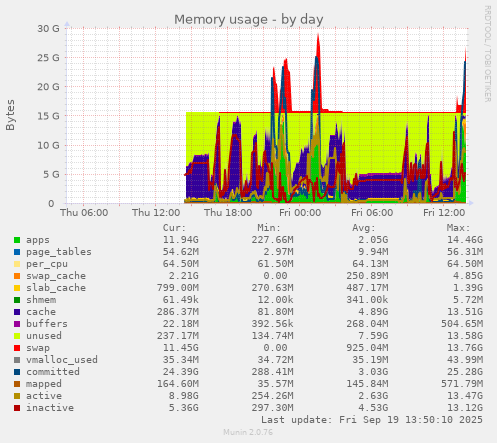Click the '25 G' axis label

pos(48,58)
